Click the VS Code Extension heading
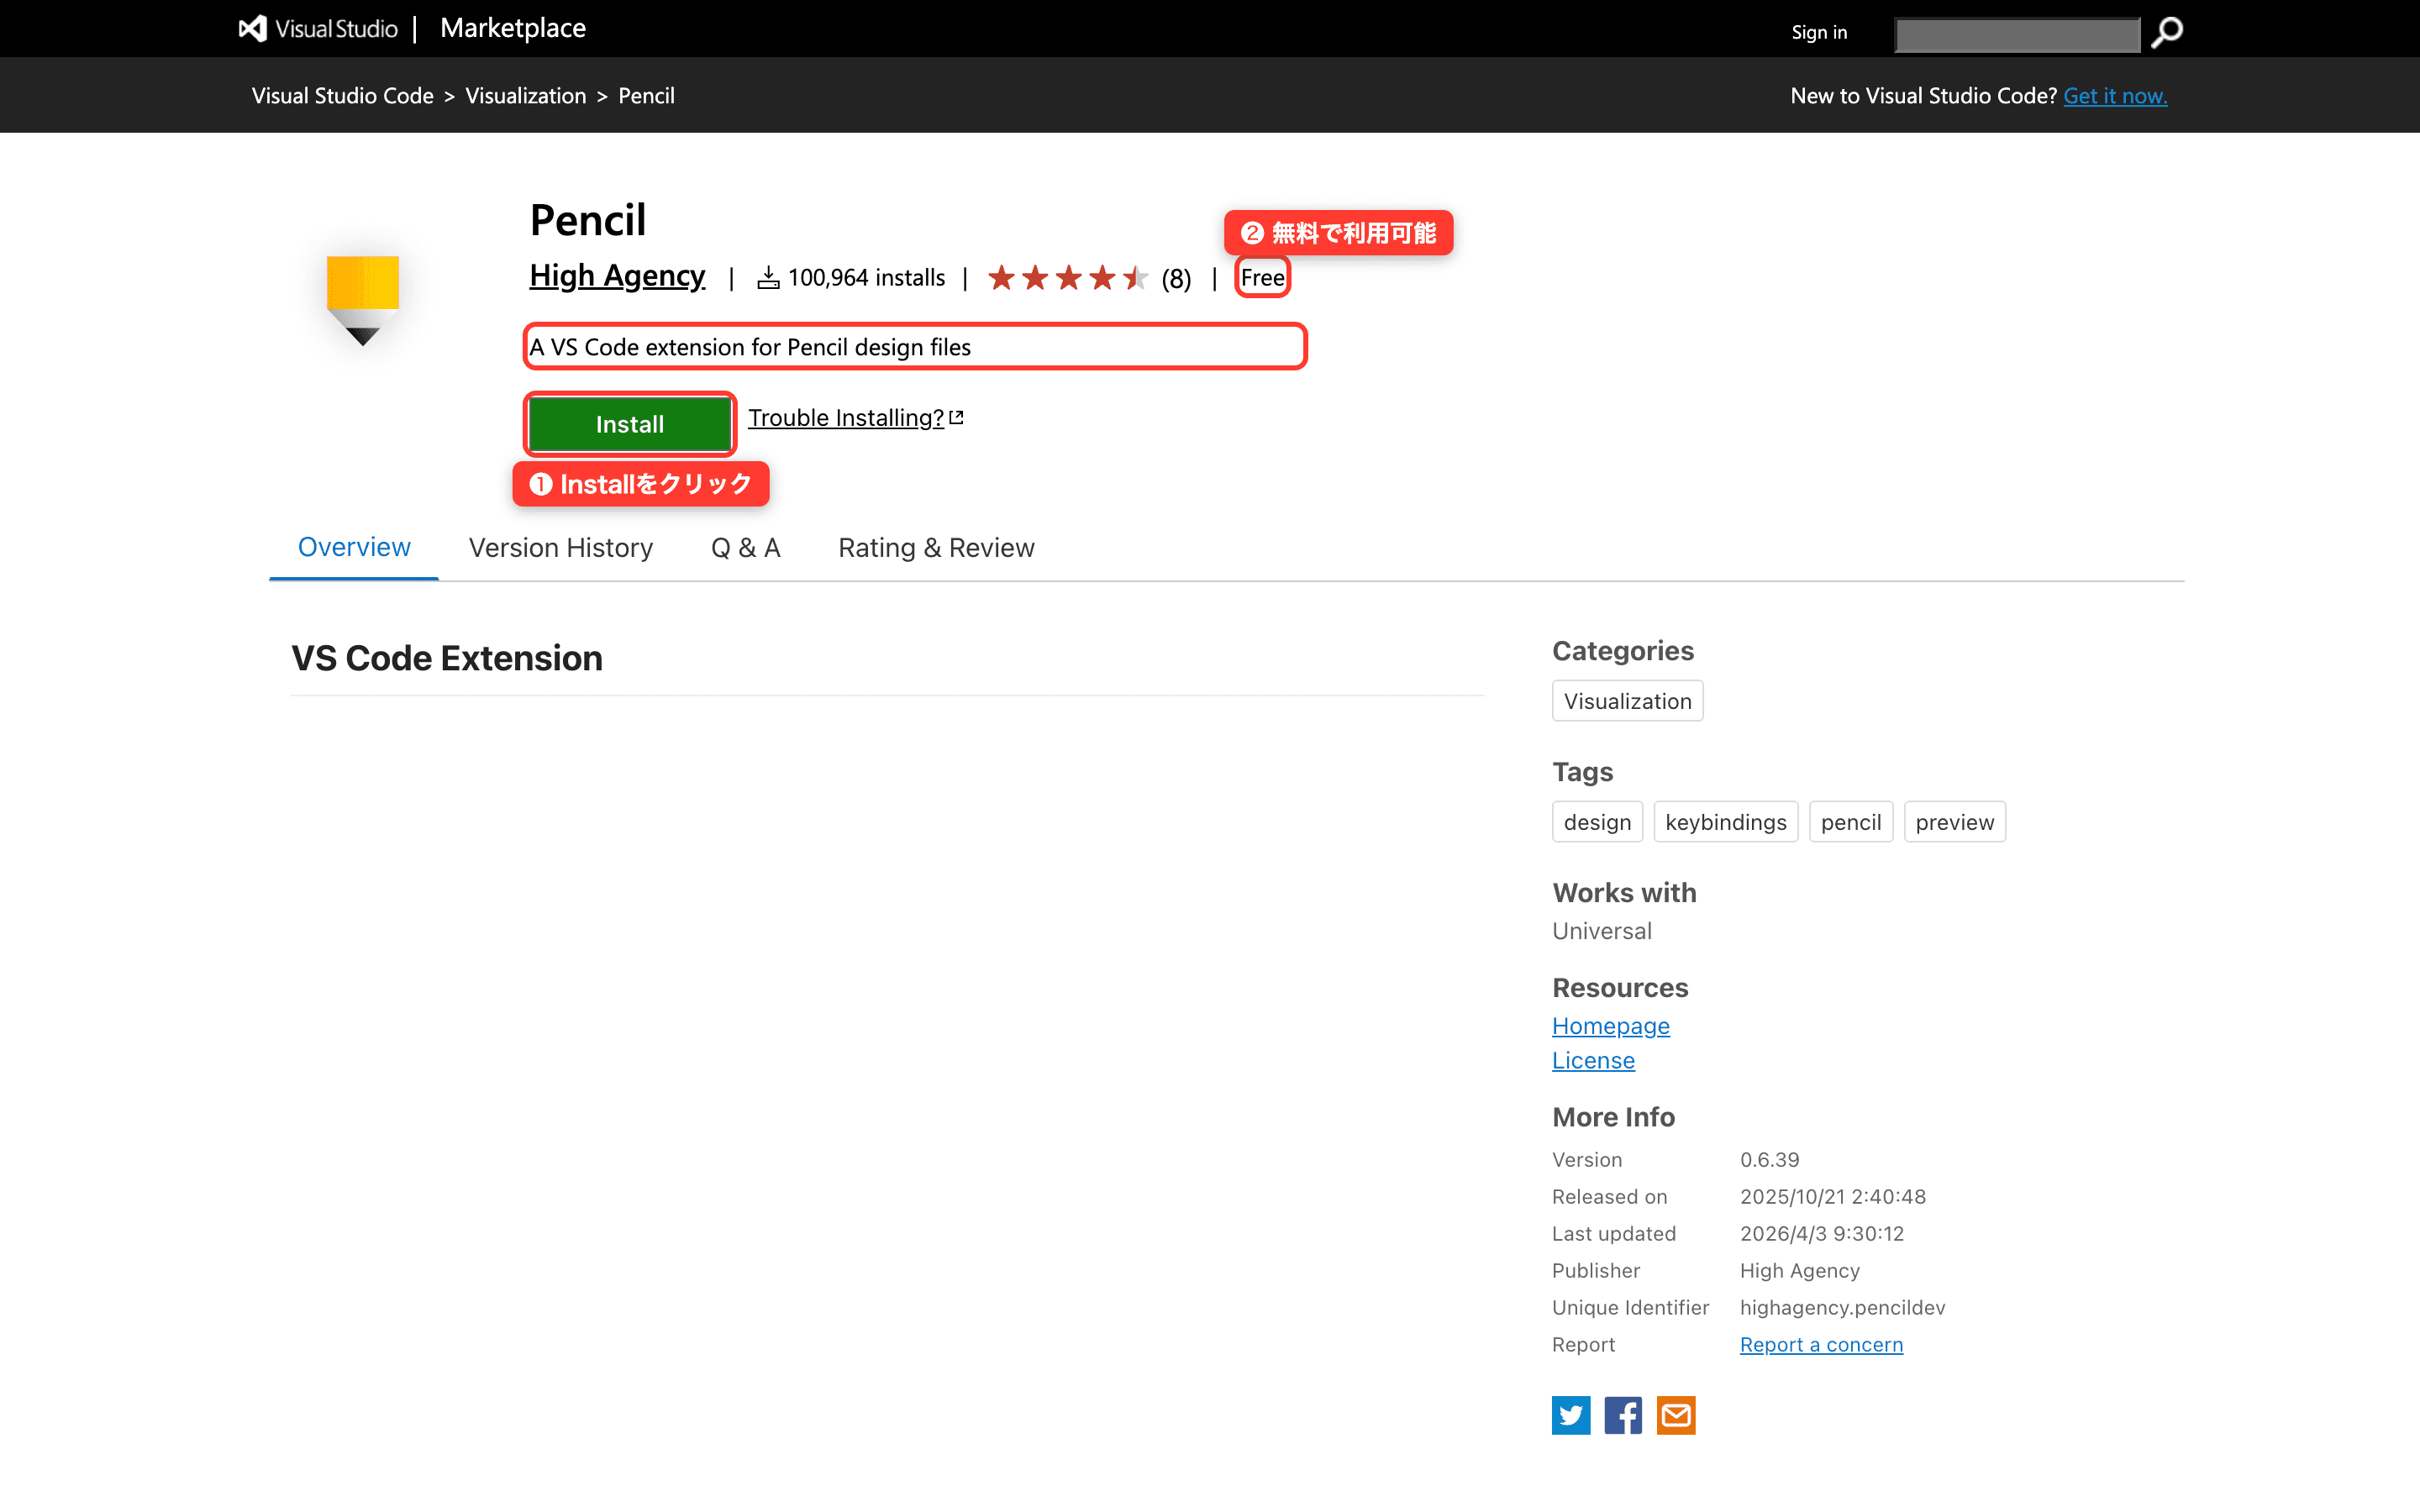The width and height of the screenshot is (2420, 1512). pyautogui.click(x=447, y=658)
